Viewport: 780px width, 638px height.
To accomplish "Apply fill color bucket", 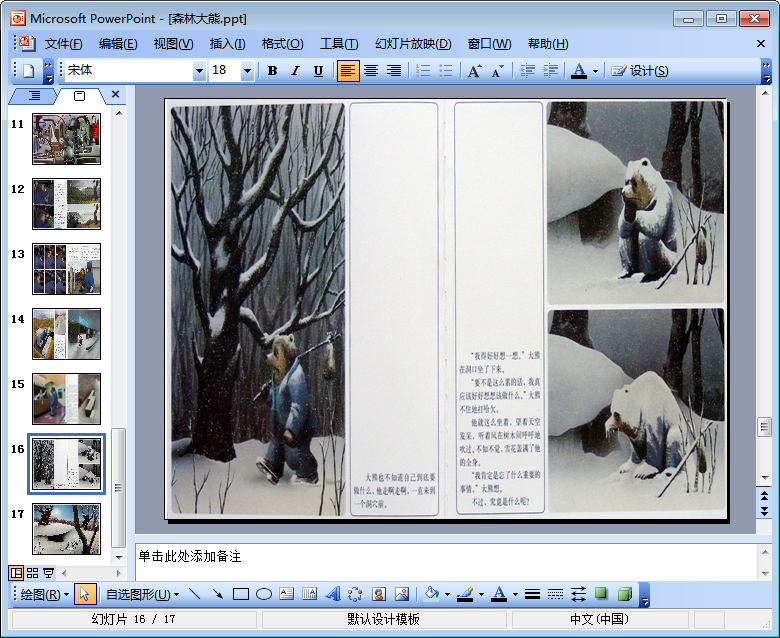I will click(x=431, y=594).
